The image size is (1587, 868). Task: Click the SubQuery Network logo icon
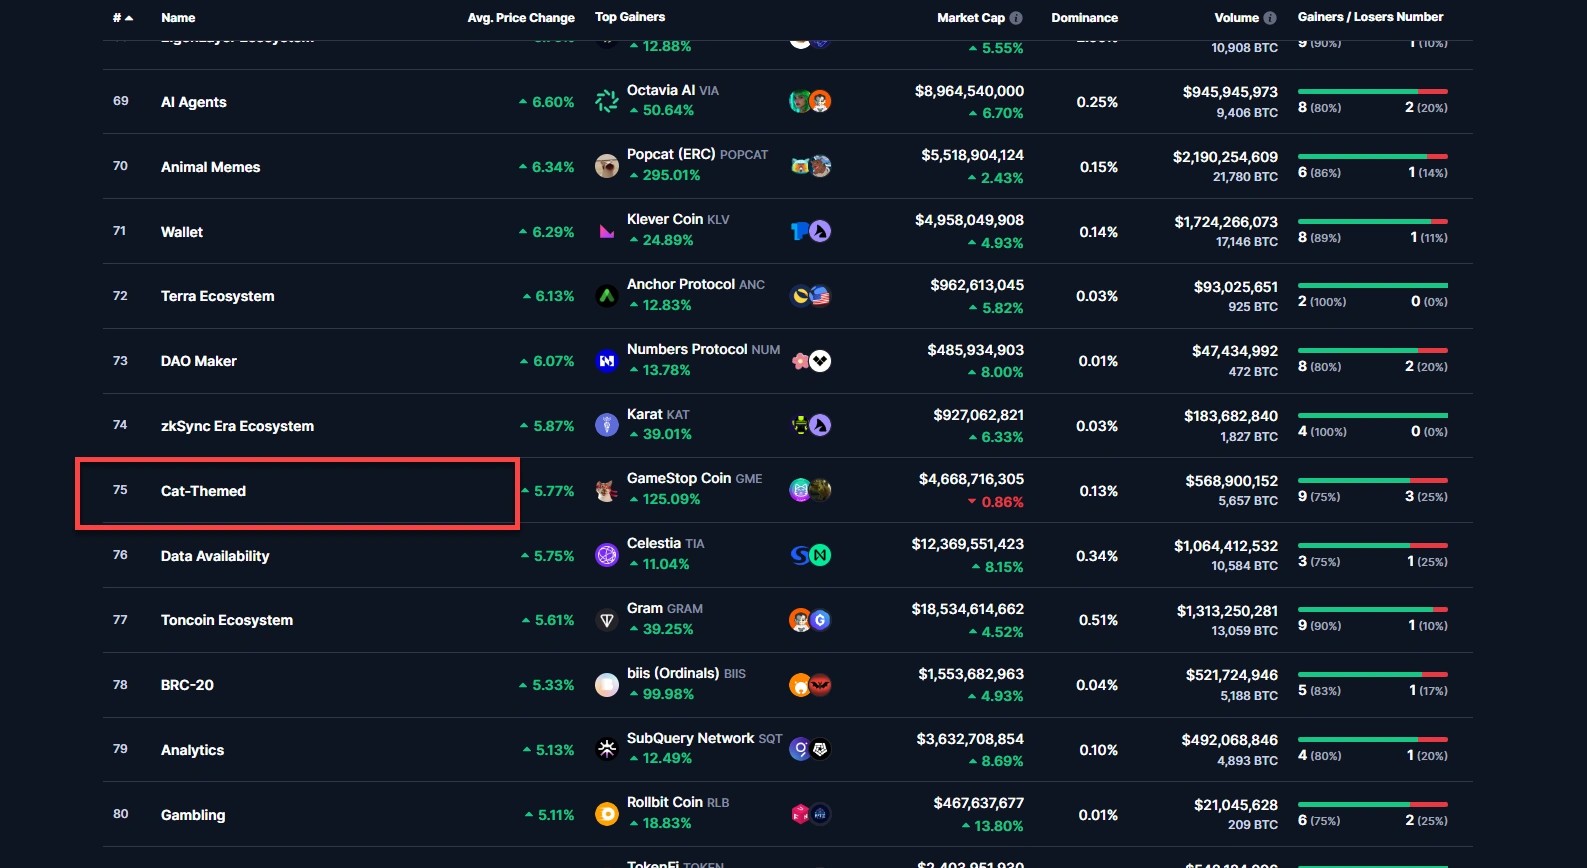point(607,749)
